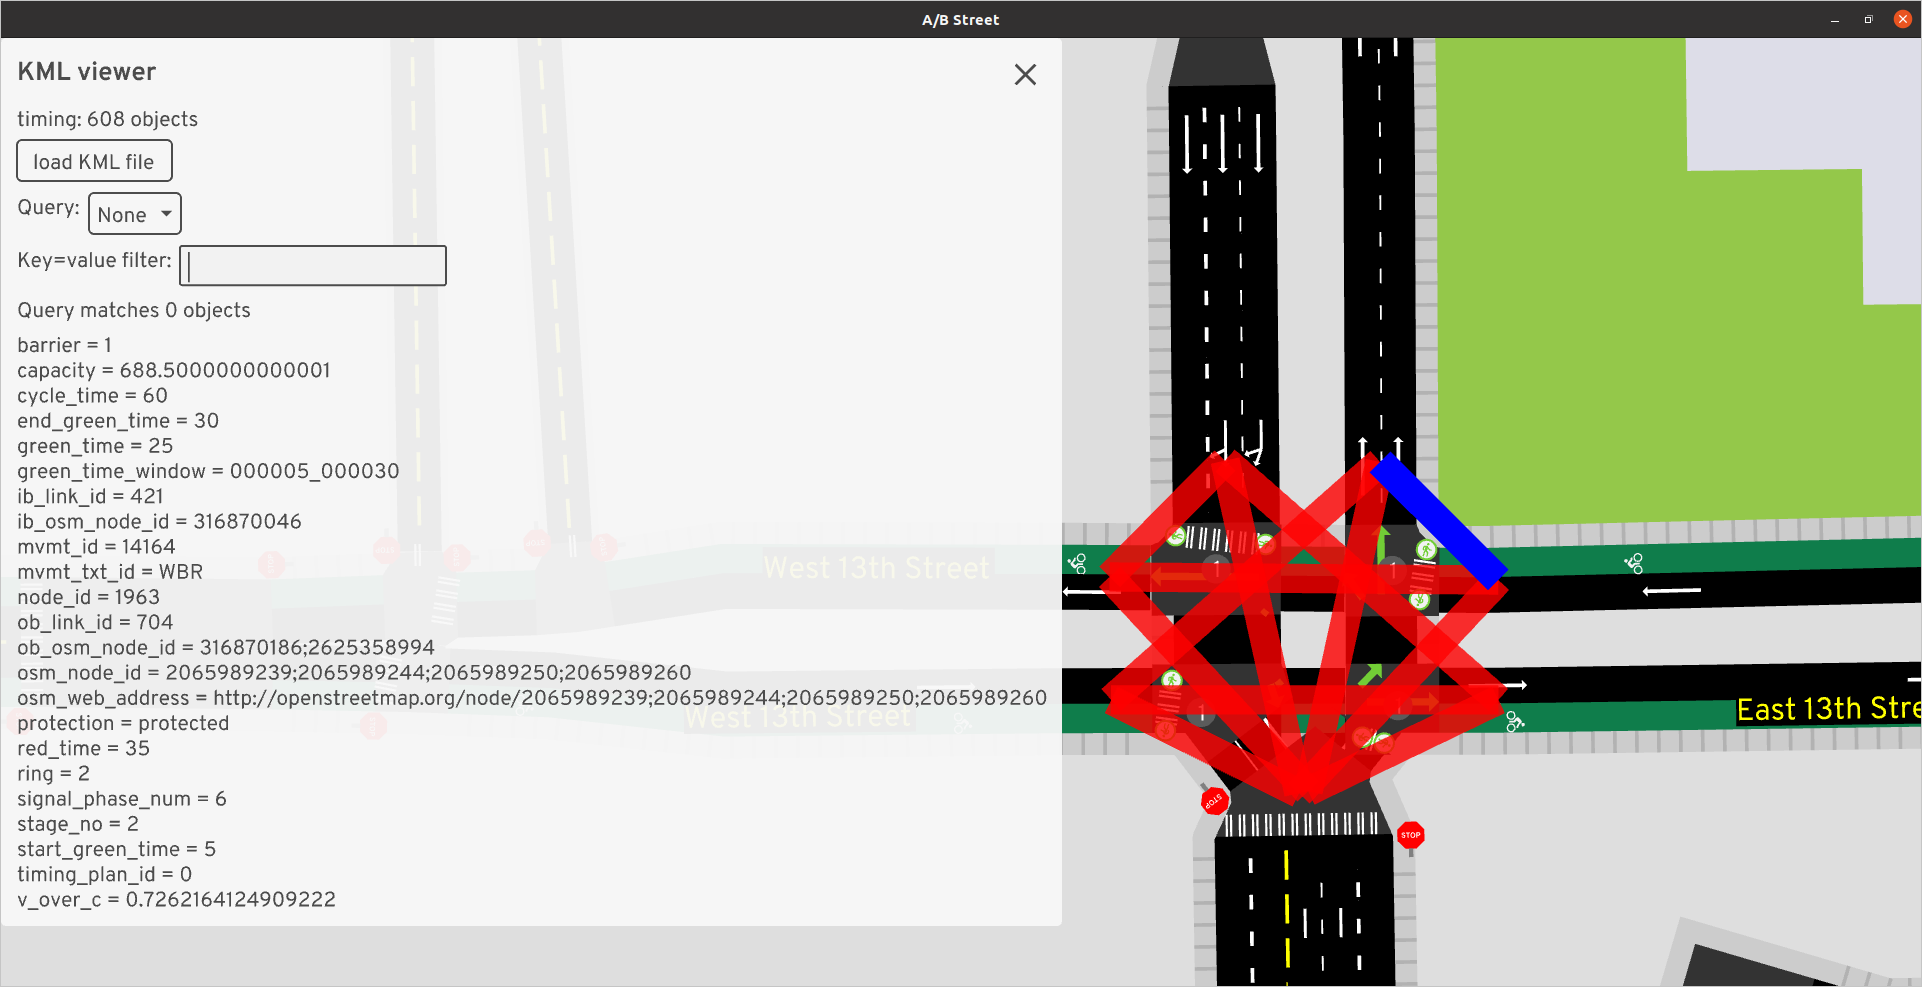
Task: Click the 'protection = protected' line
Action: 123,723
